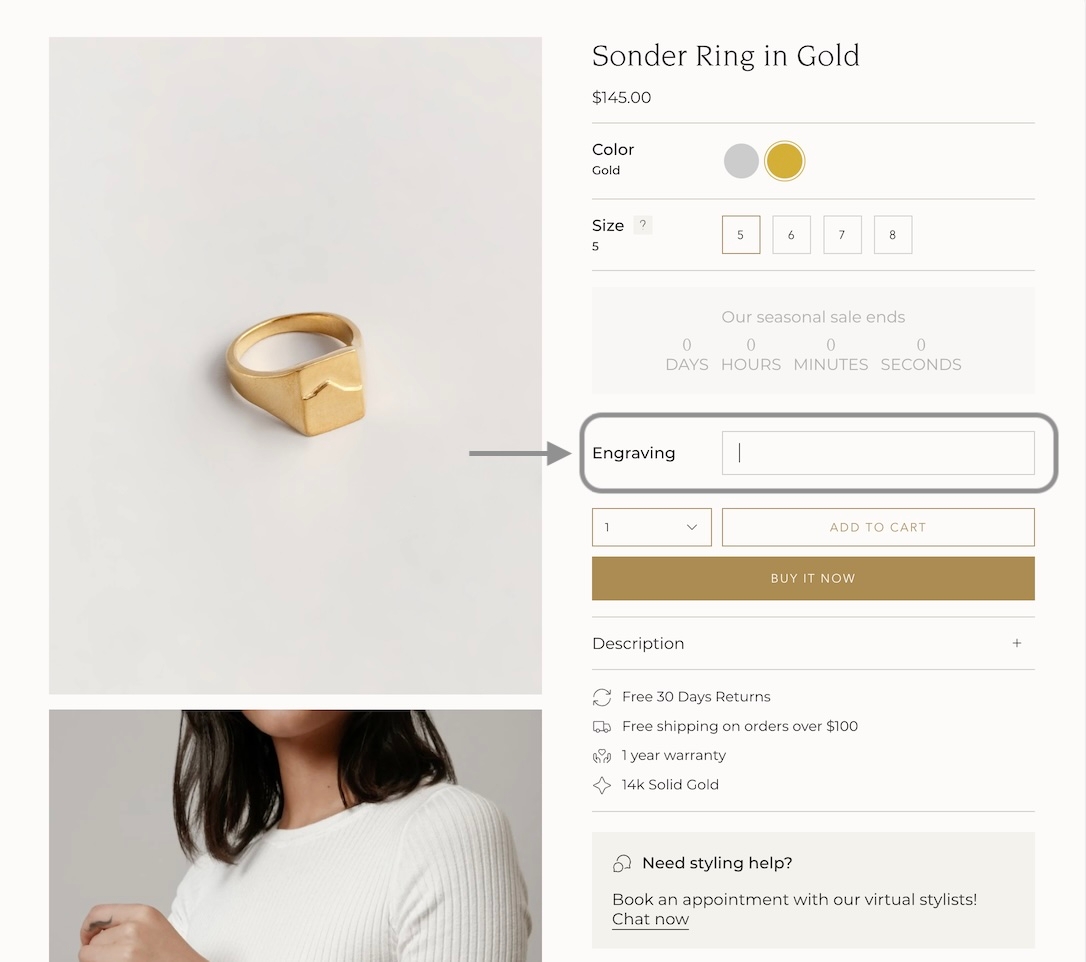Viewport: 1086px width, 962px height.
Task: Click the Free 30 Days Returns icon
Action: point(602,697)
